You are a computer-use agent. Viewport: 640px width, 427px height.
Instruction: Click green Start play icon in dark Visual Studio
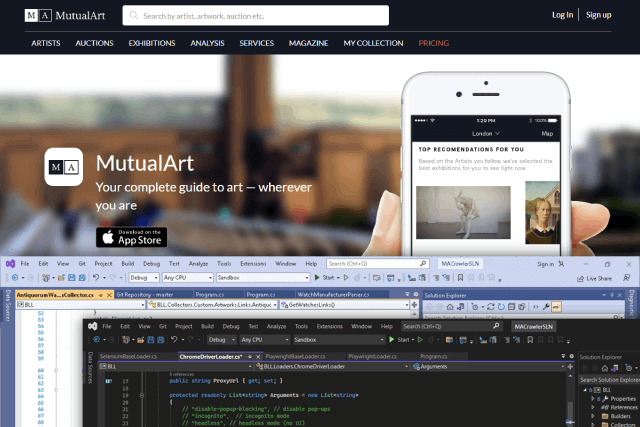click(391, 340)
